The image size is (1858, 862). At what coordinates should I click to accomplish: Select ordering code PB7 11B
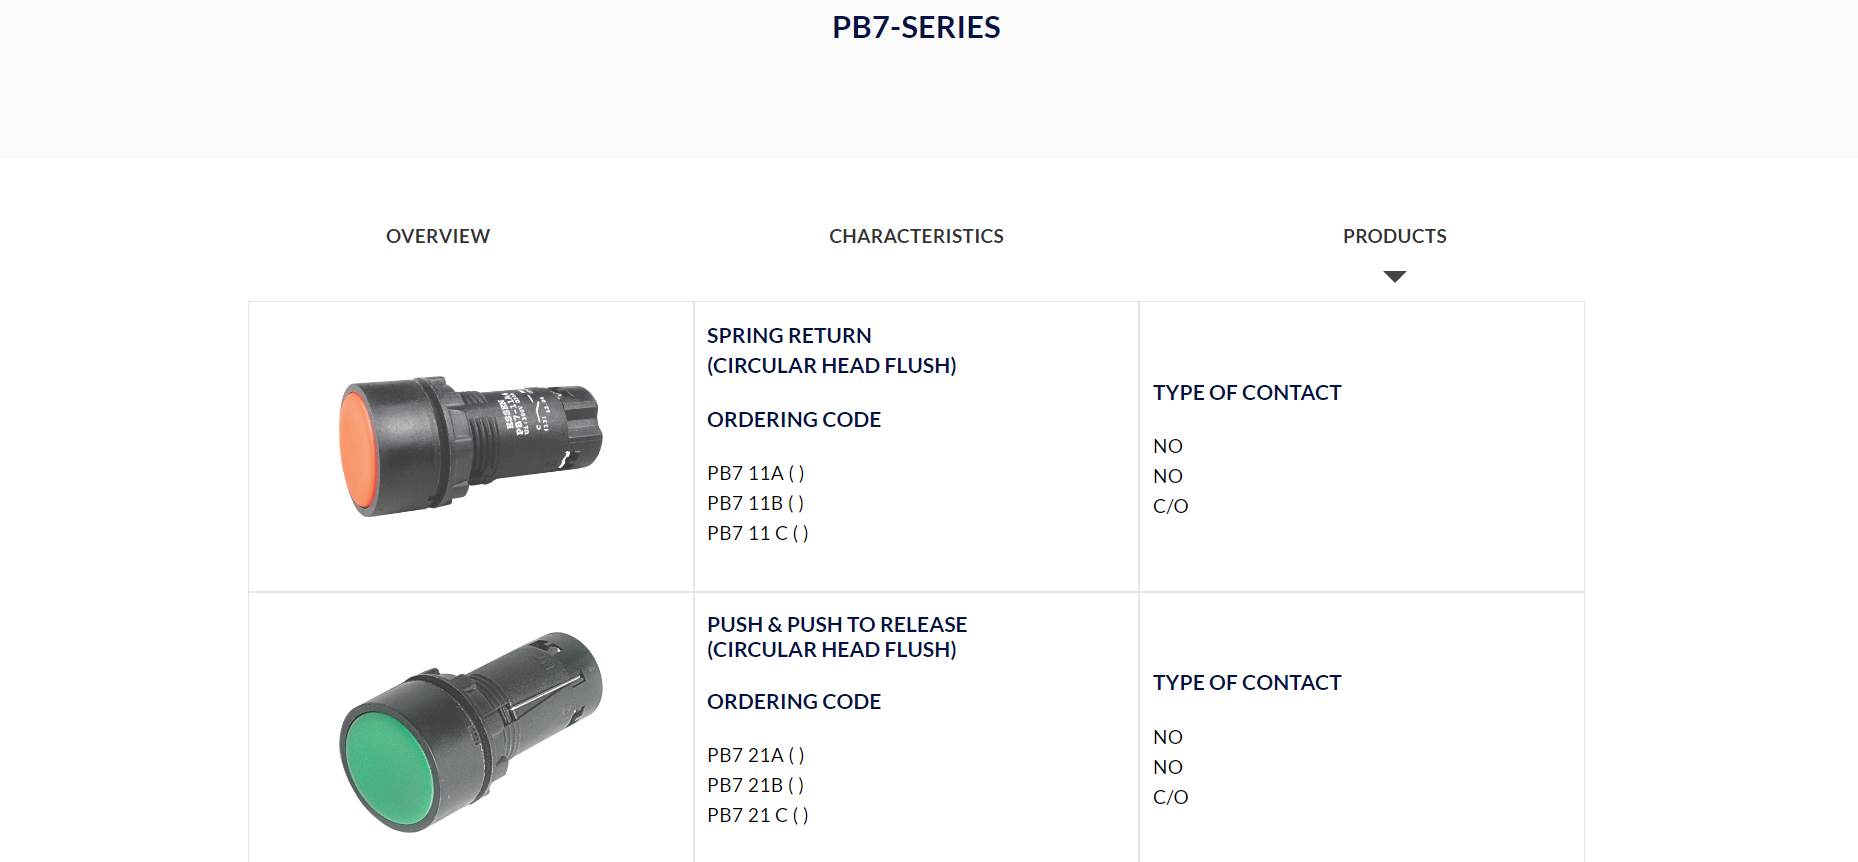[755, 503]
